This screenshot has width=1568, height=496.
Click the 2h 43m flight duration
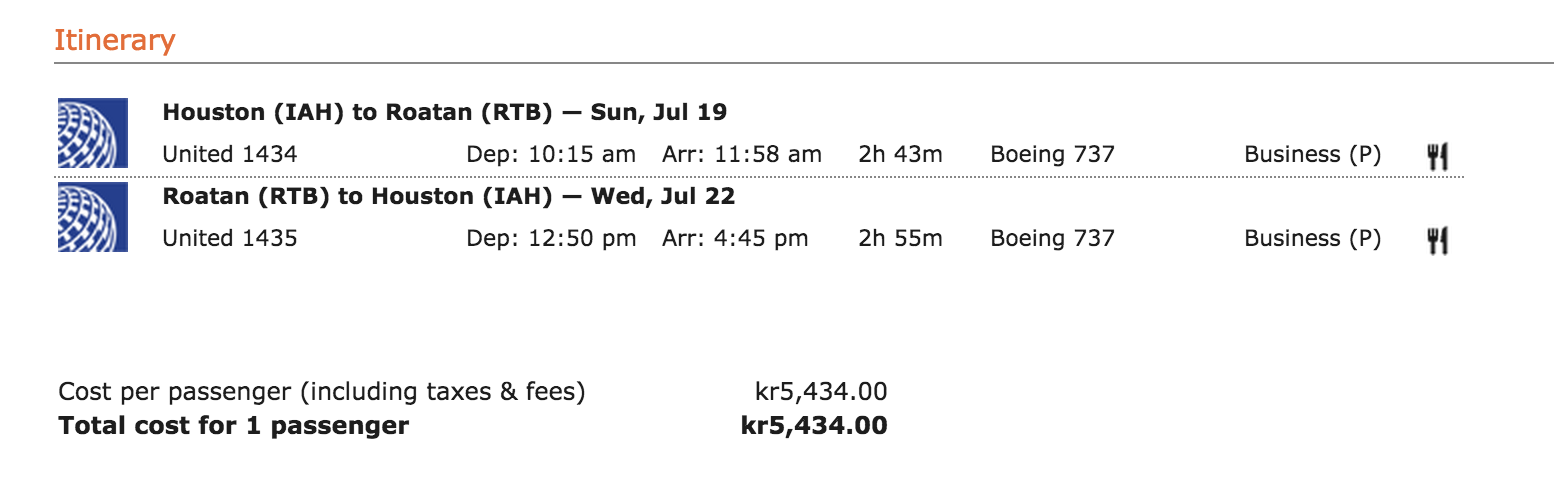(900, 154)
